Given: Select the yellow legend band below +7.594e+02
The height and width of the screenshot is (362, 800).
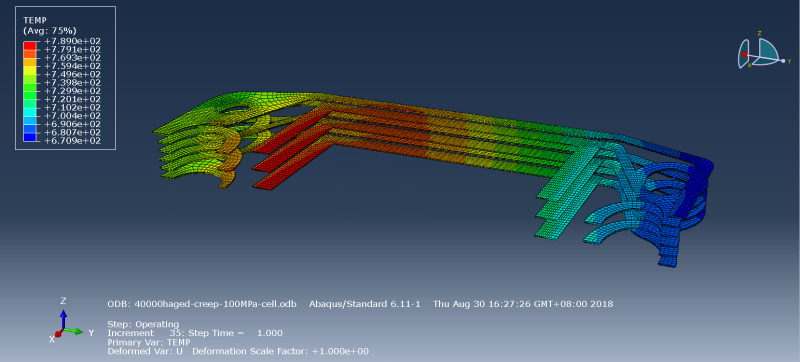Looking at the screenshot, I should point(30,70).
